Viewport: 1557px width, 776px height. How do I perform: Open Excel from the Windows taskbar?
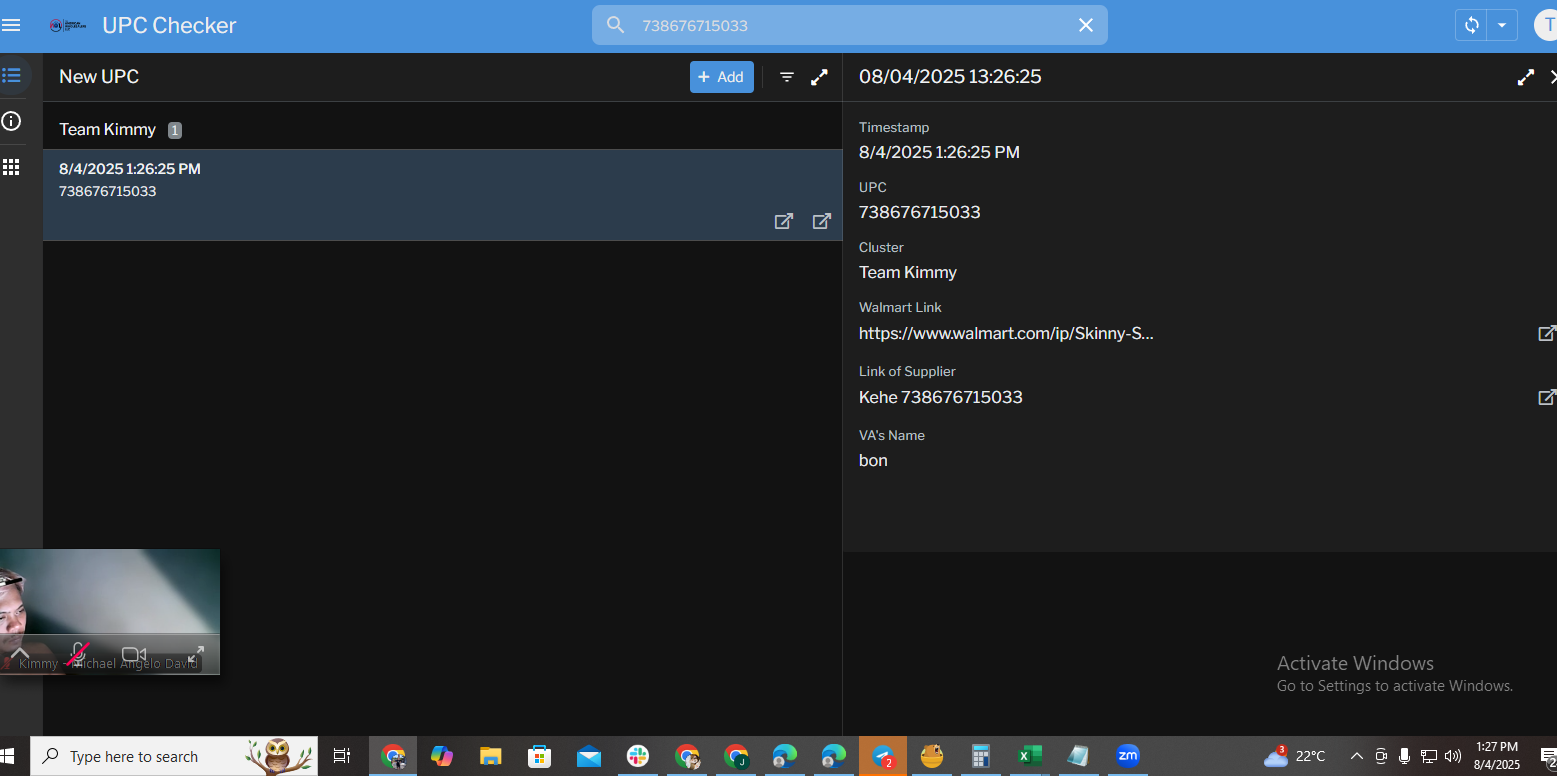1027,756
